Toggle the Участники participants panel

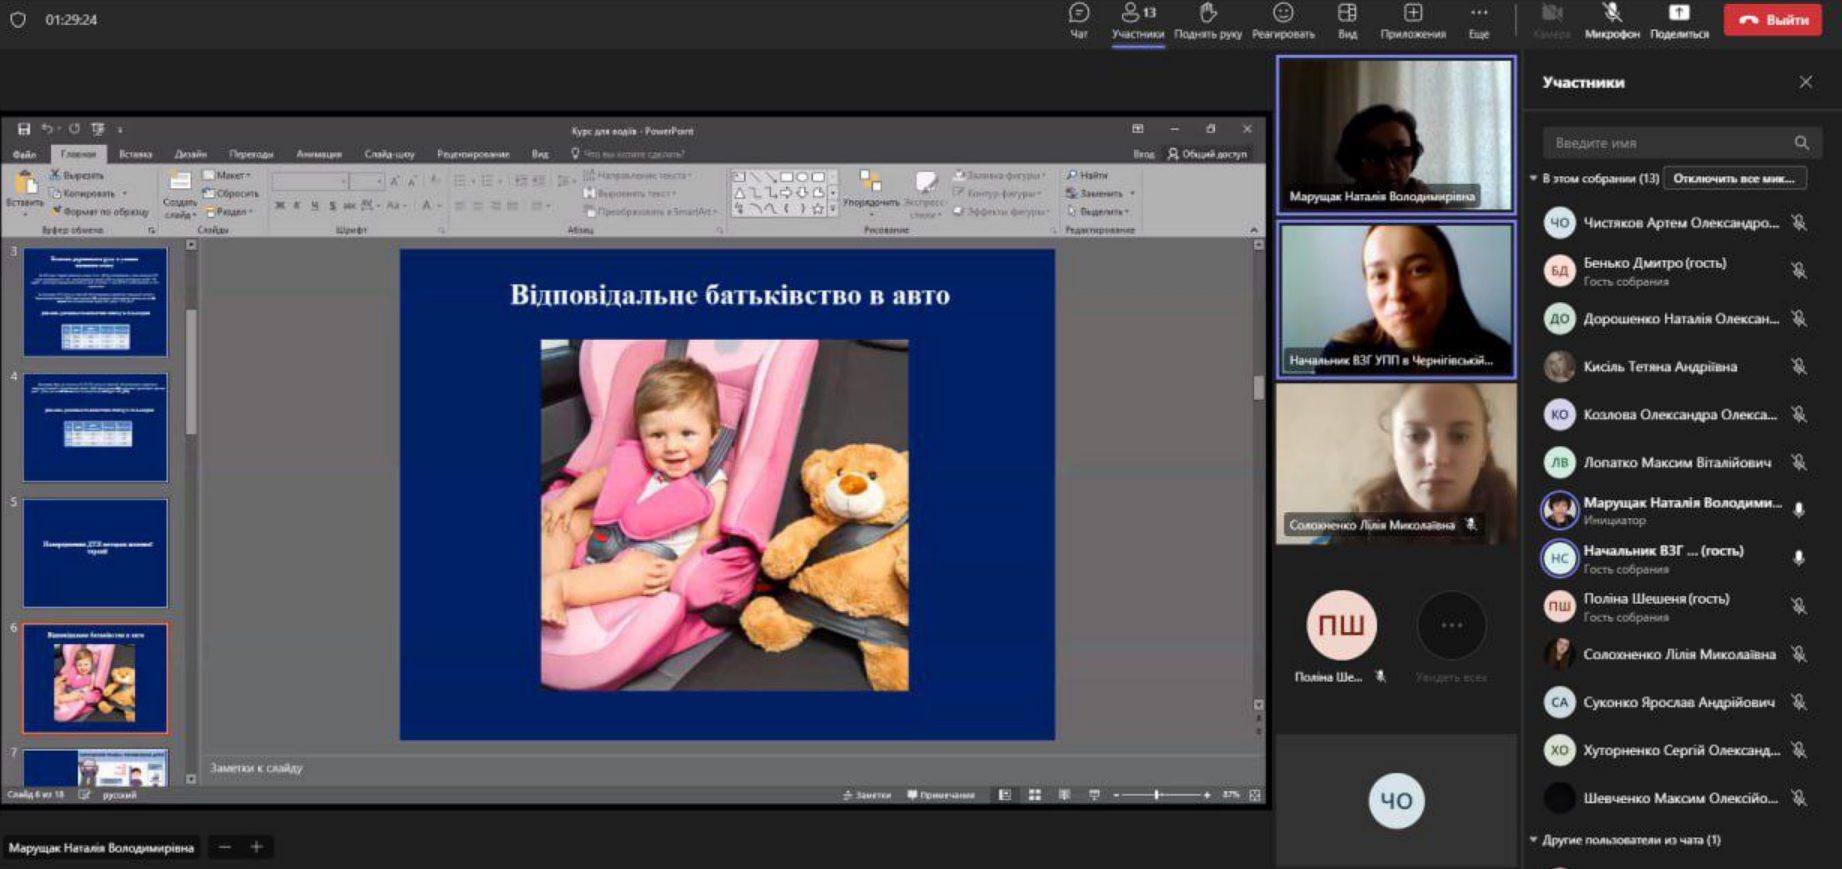1138,21
